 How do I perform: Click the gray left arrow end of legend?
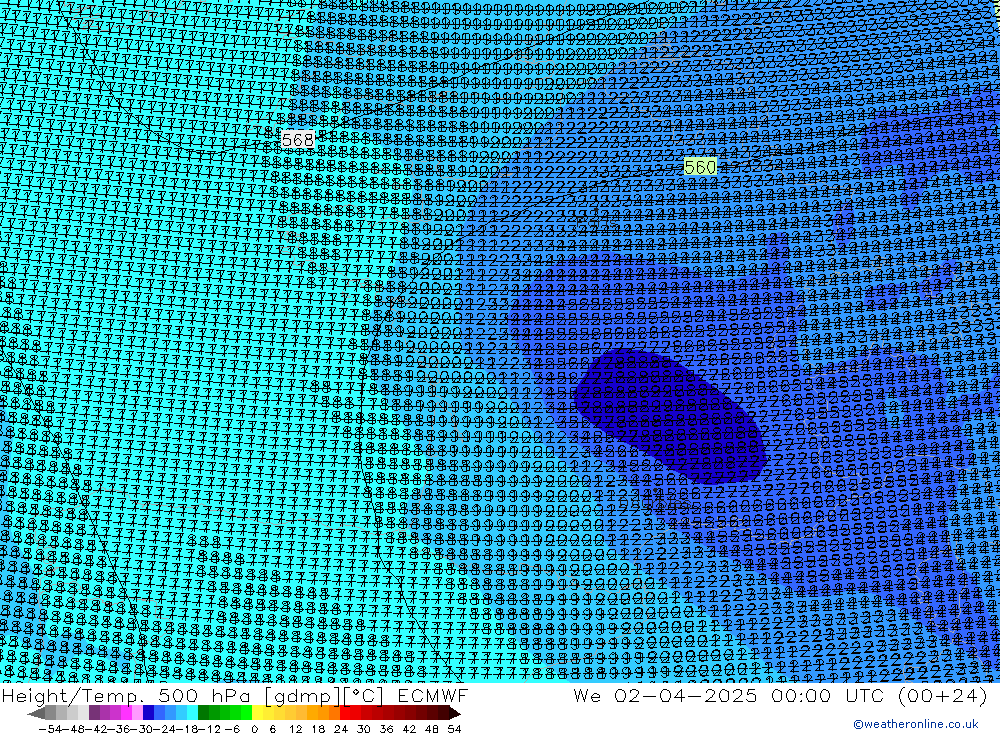[x=36, y=713]
